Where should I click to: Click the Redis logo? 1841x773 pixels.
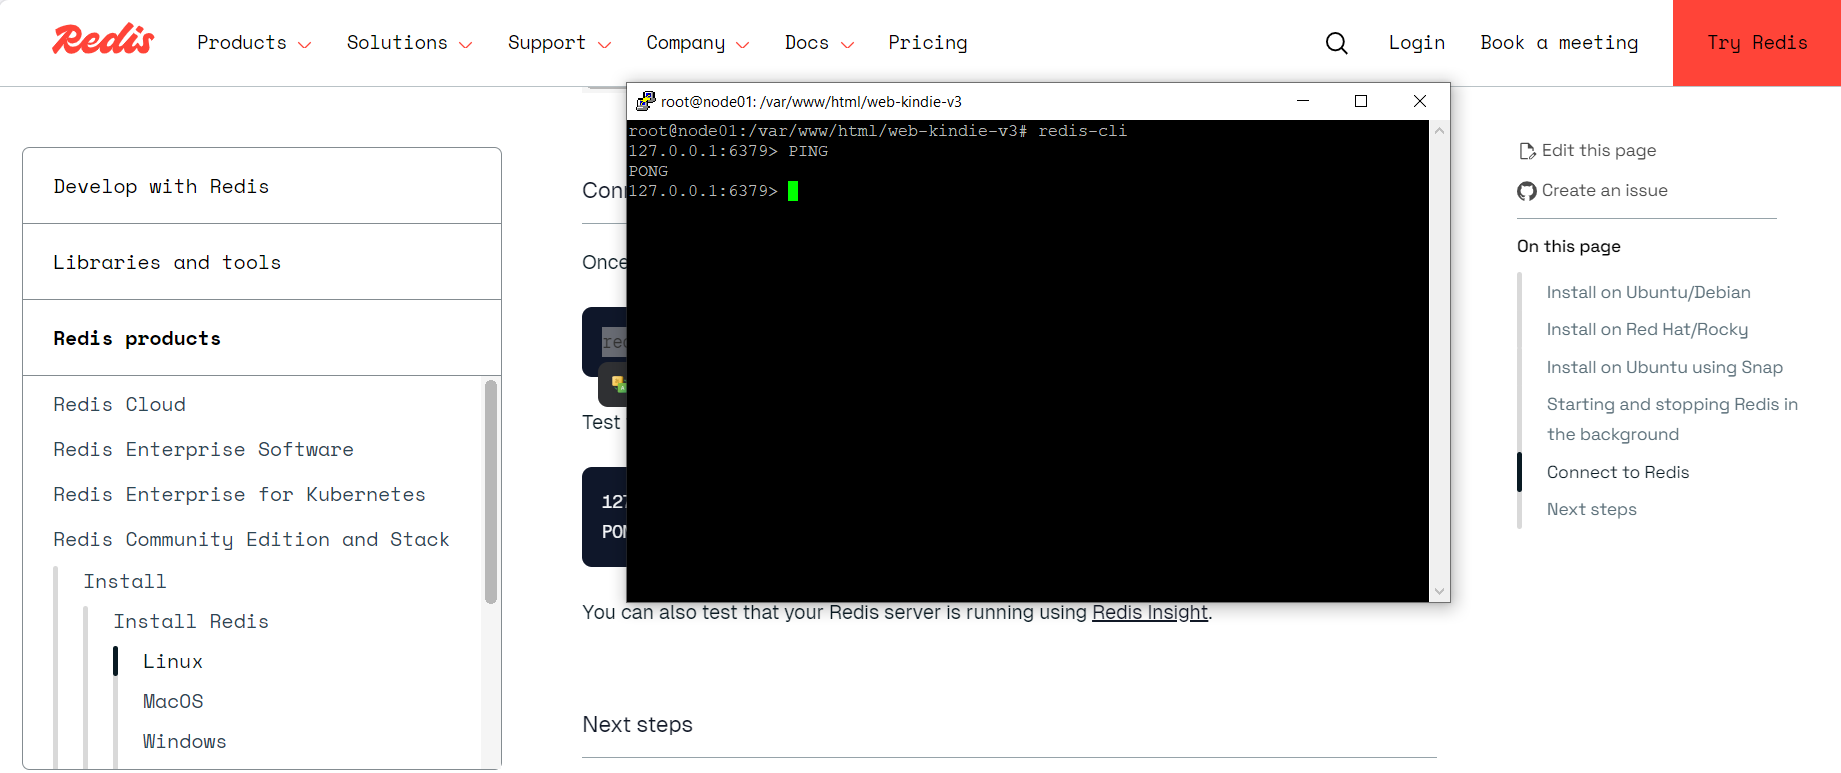[103, 40]
